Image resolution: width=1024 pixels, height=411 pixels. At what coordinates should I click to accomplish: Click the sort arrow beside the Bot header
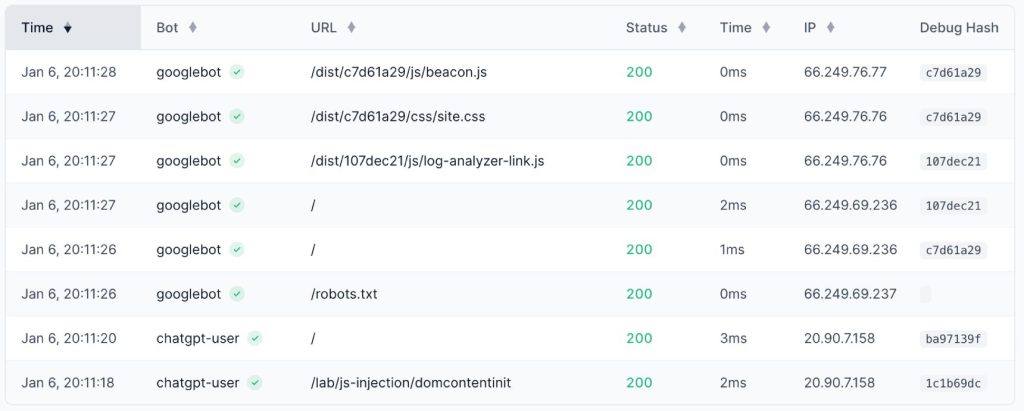coord(193,28)
